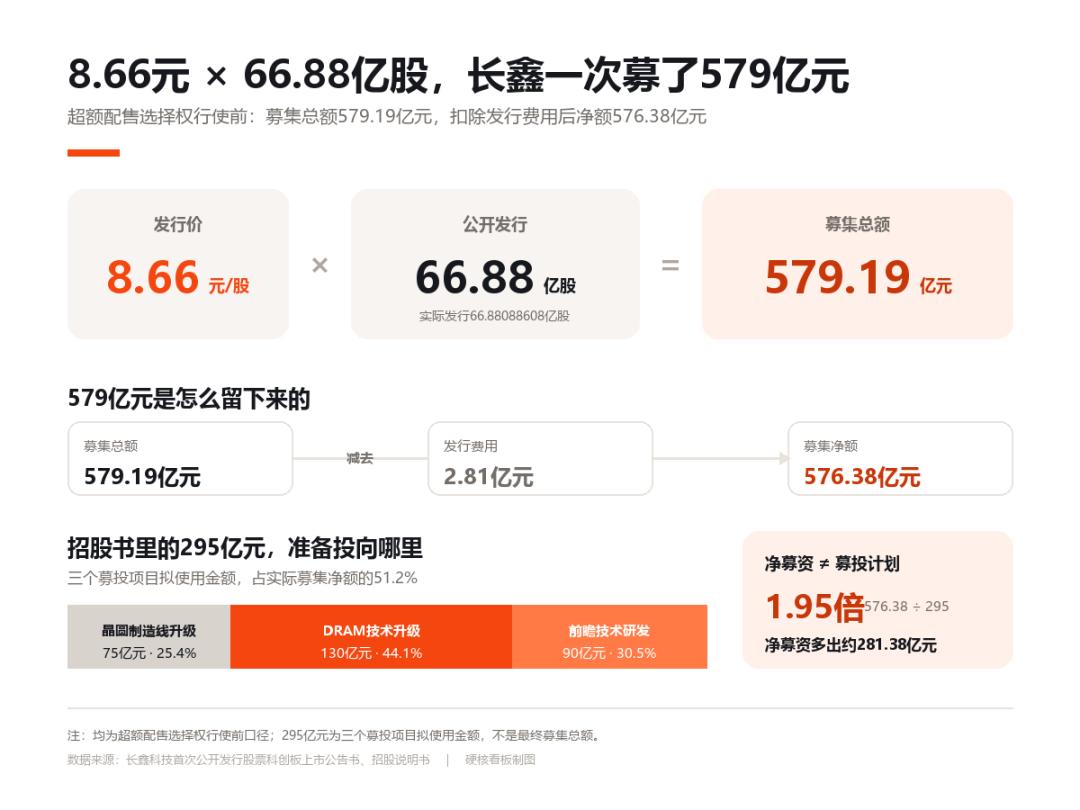The width and height of the screenshot is (1080, 810).
Task: Click the 发行价 card label
Action: pyautogui.click(x=178, y=225)
